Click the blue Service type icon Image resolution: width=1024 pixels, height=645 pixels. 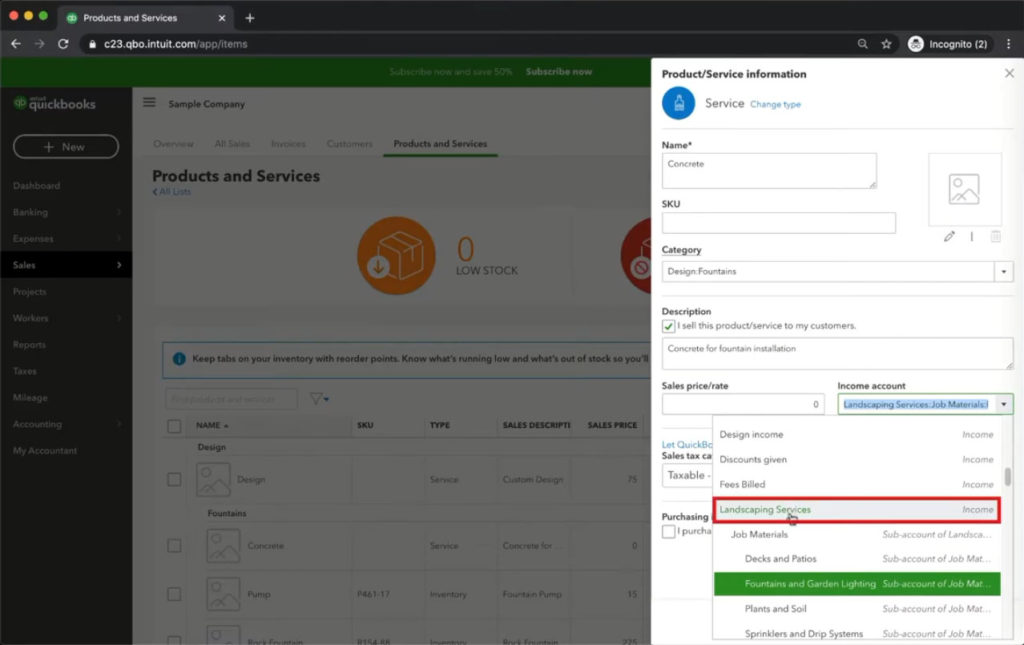point(678,103)
